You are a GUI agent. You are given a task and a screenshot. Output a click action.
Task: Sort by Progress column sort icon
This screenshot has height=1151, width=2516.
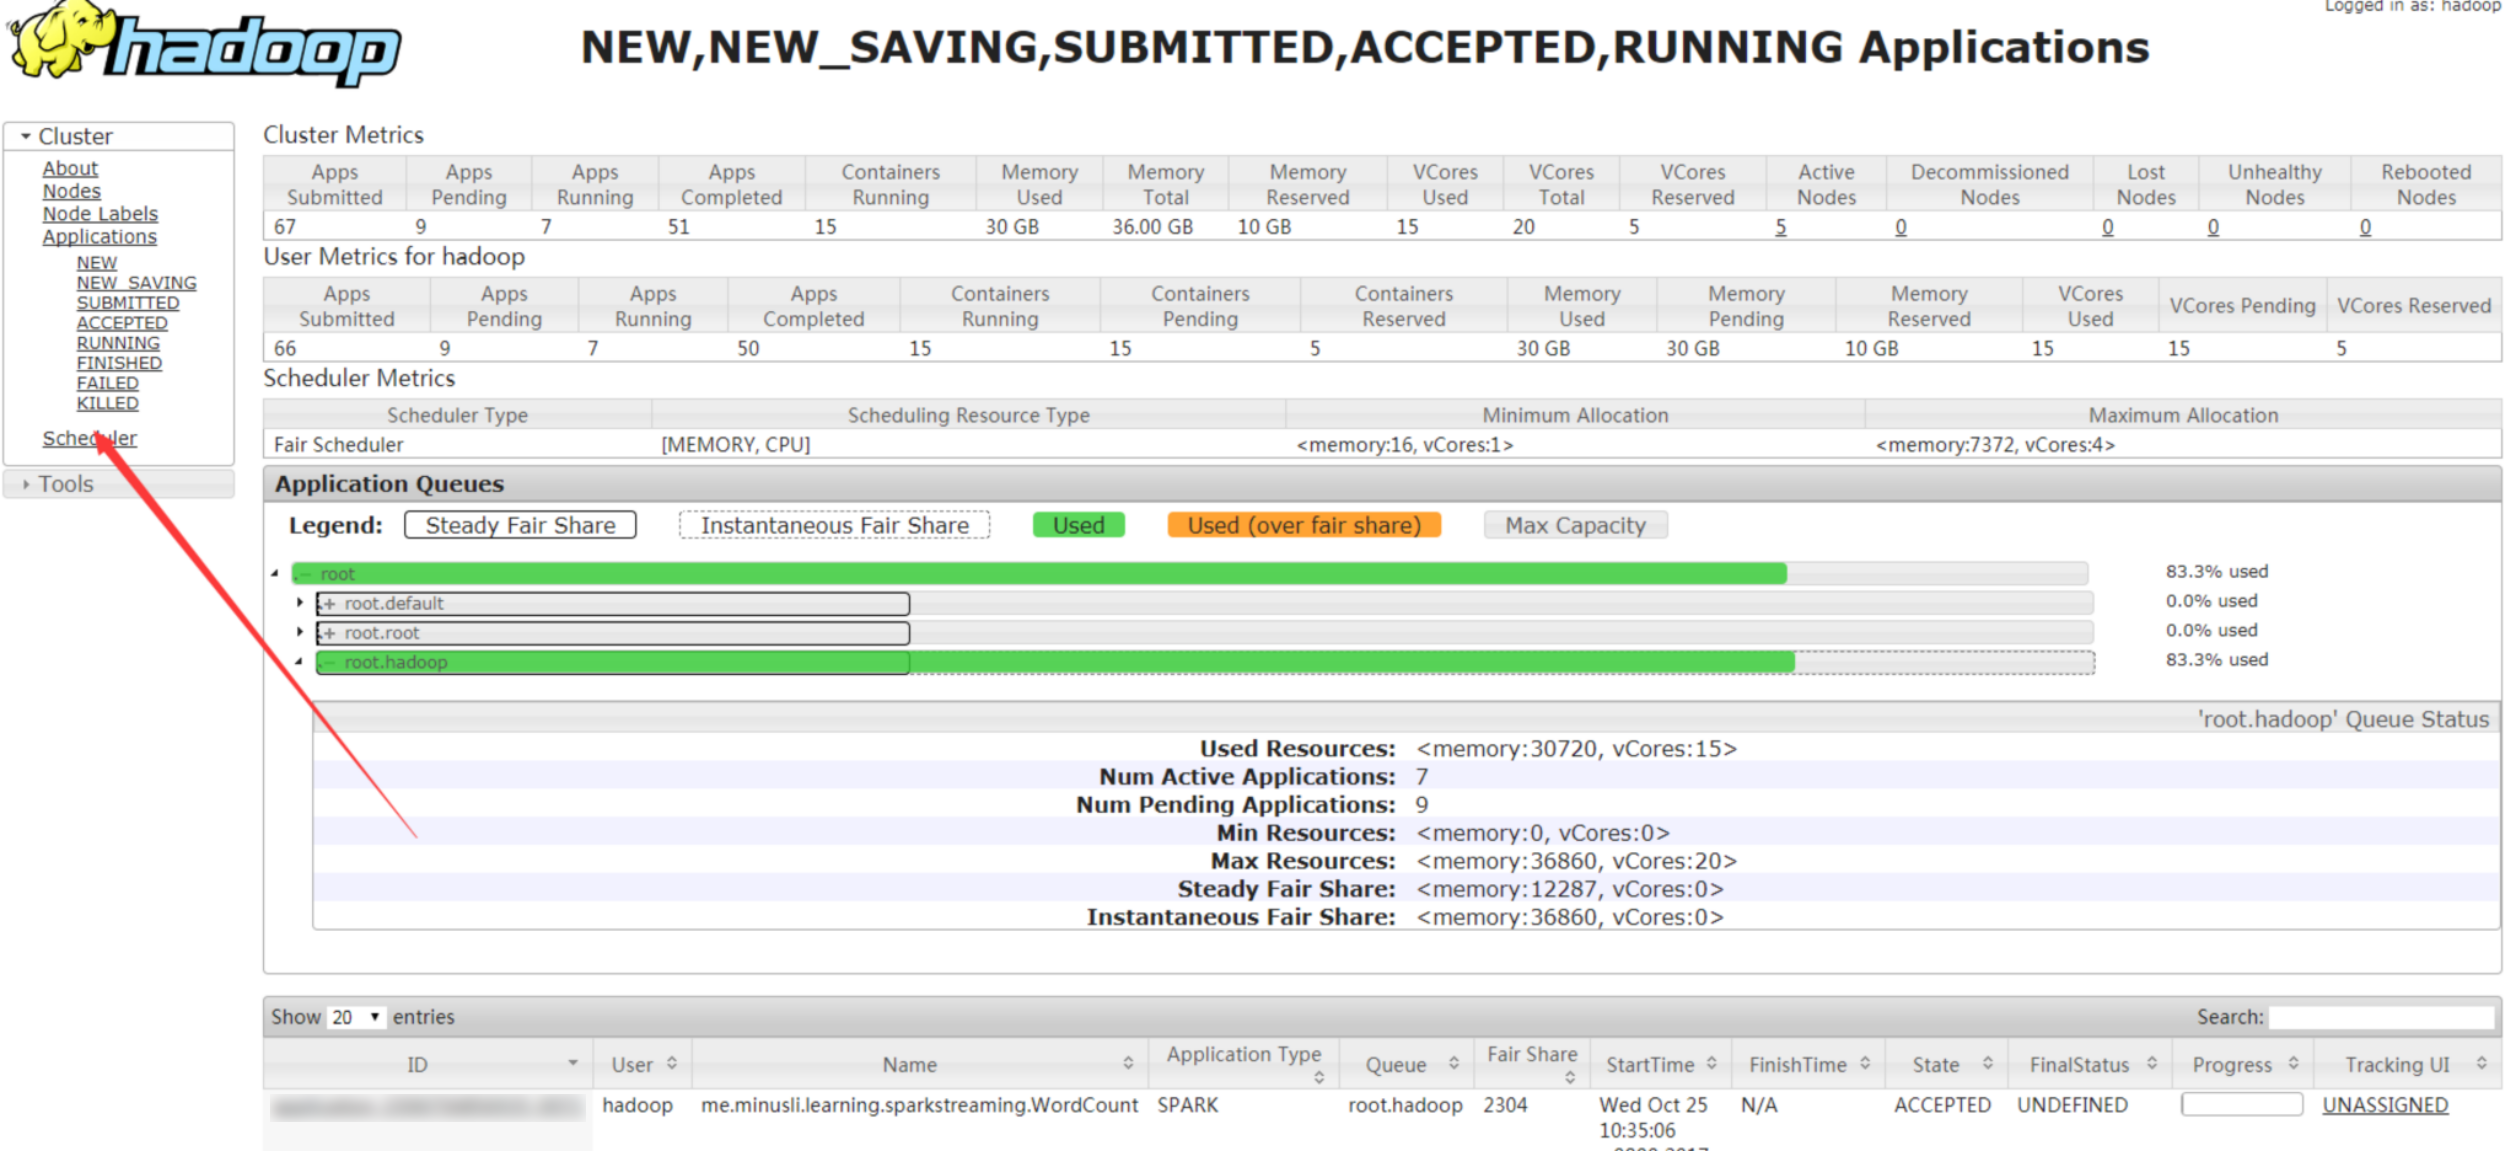click(2294, 1064)
